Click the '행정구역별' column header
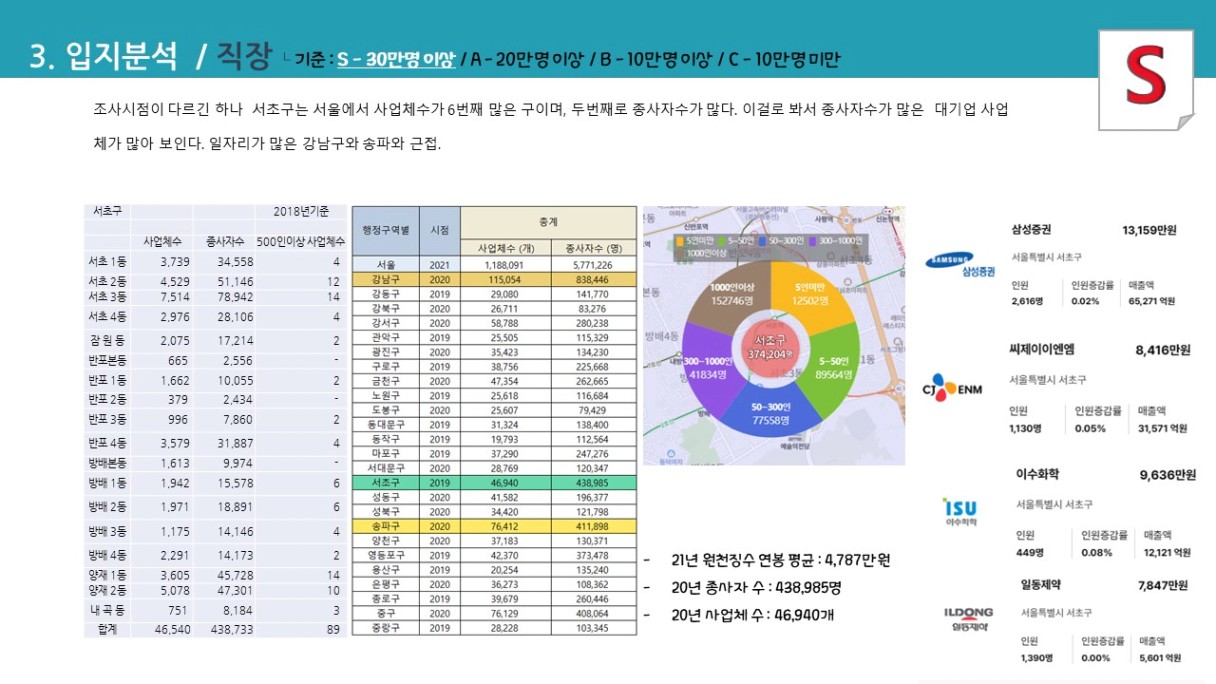Image resolution: width=1216 pixels, height=684 pixels. (x=386, y=230)
